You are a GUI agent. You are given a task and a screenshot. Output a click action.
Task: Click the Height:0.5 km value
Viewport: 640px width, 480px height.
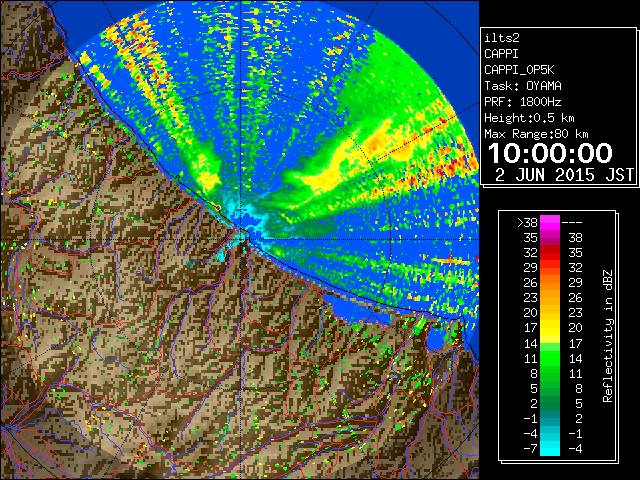click(x=529, y=118)
